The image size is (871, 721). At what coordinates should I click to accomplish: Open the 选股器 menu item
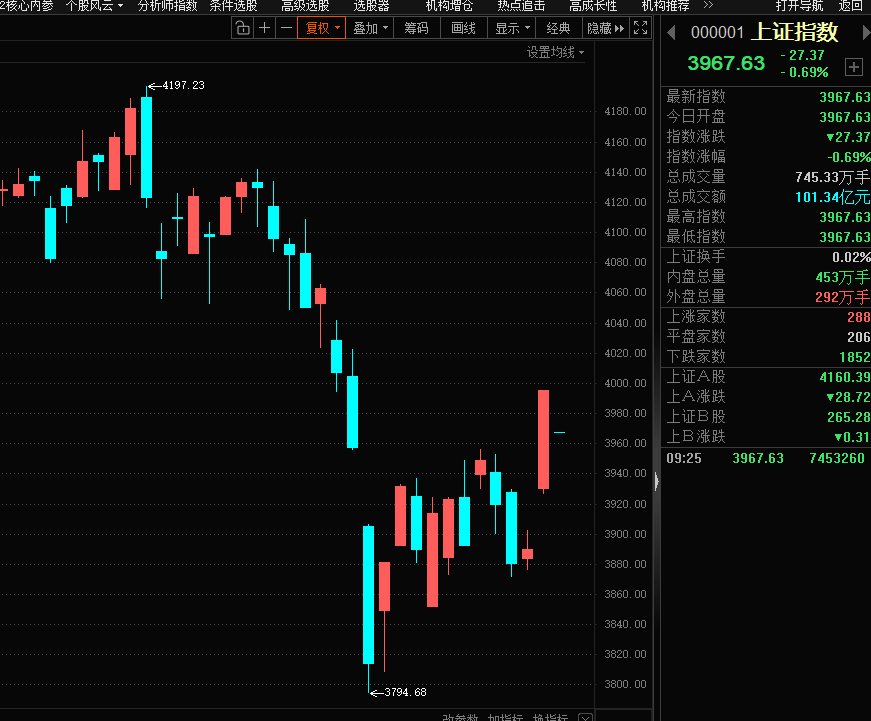pyautogui.click(x=371, y=6)
